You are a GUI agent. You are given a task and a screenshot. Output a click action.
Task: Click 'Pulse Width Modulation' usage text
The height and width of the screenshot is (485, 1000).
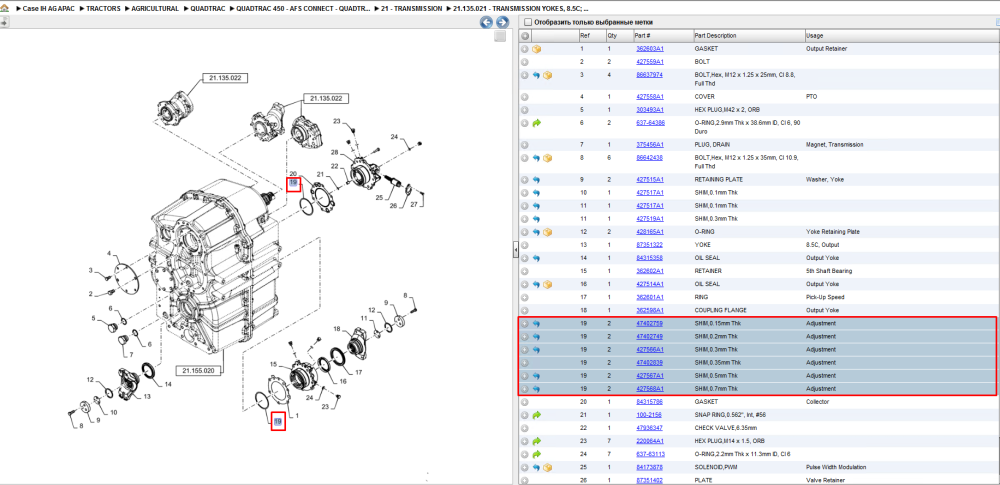point(835,467)
